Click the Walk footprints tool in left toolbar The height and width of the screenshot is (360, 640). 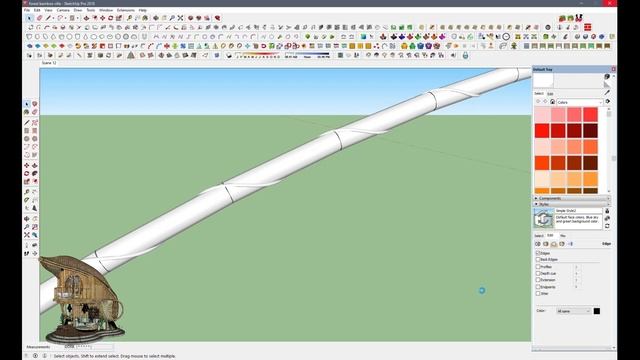(x=27, y=253)
